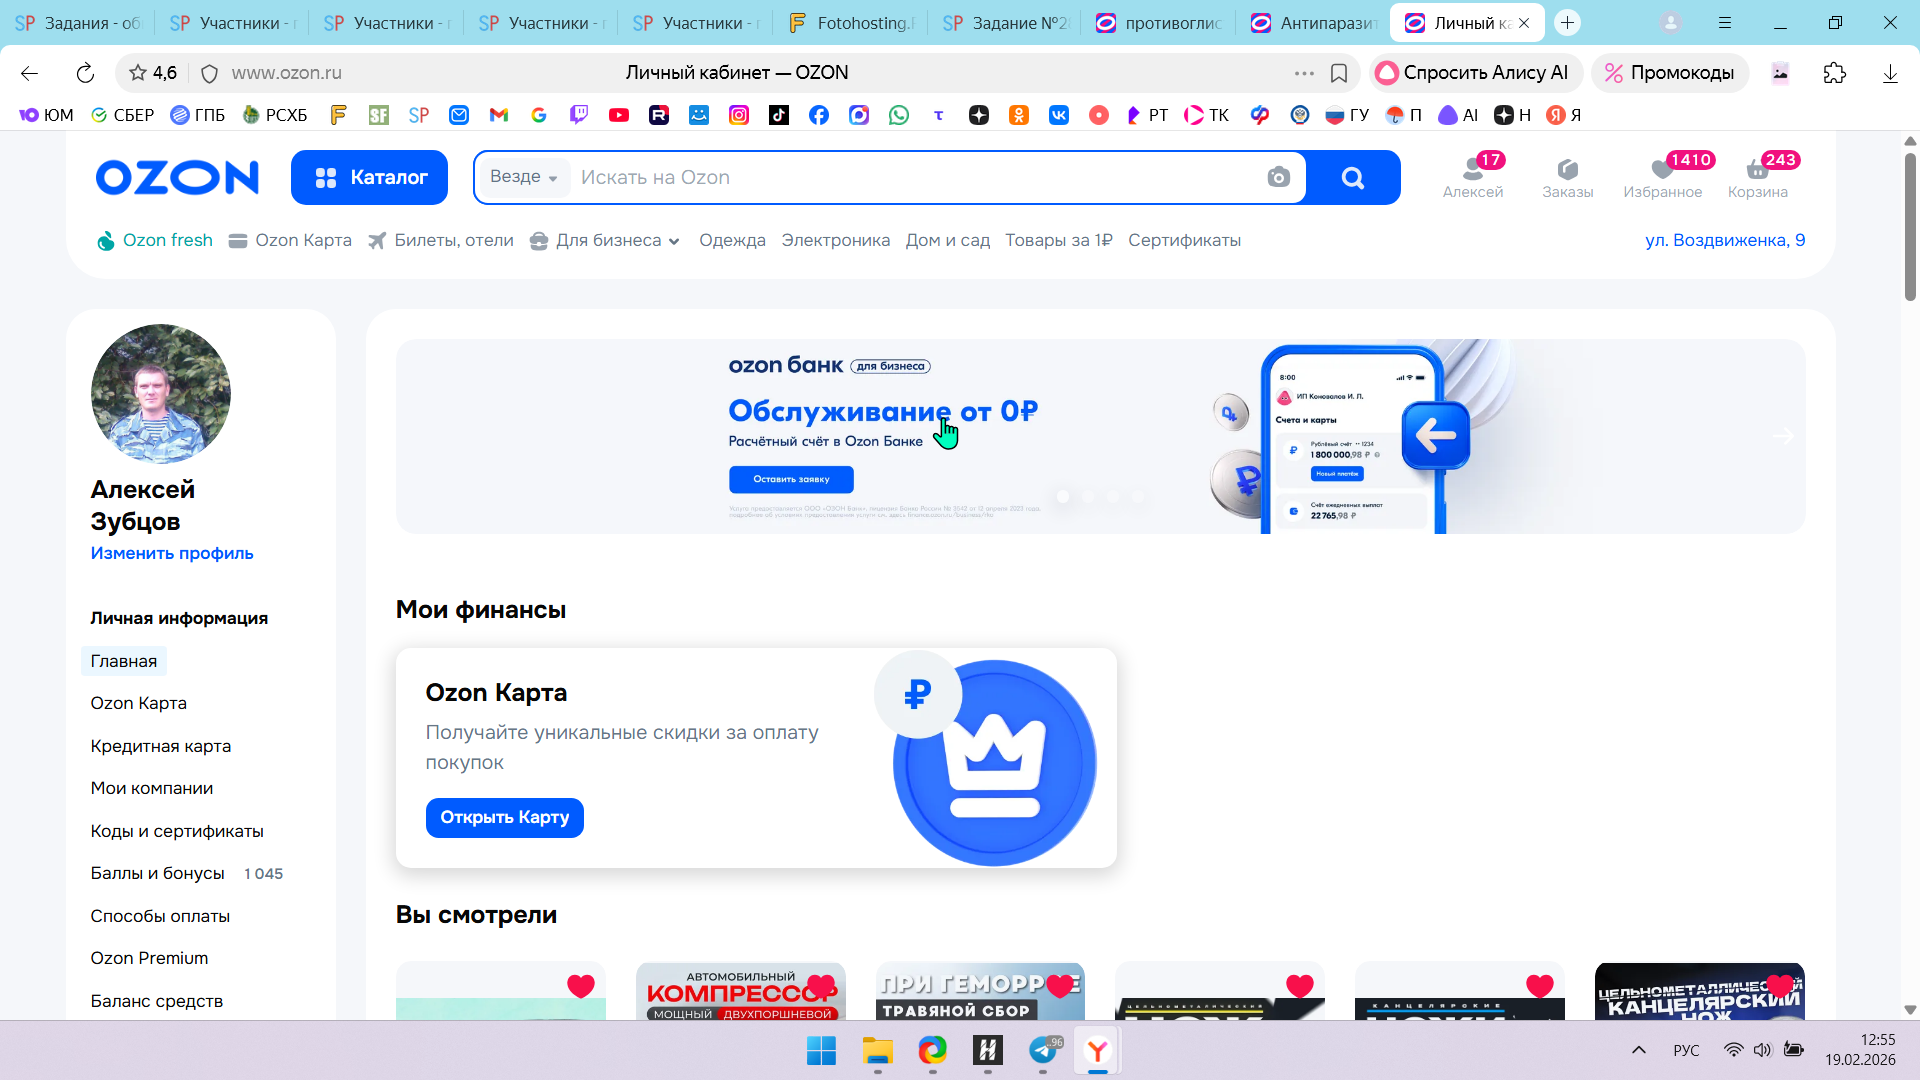Select Баллы и бонусы in the sidebar
Screen dimensions: 1920x1080
(157, 873)
